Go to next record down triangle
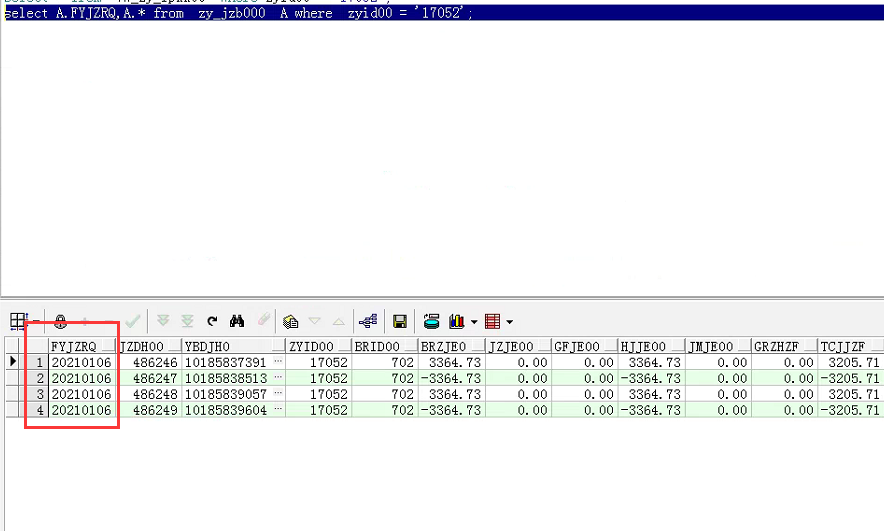884x531 pixels. 315,321
